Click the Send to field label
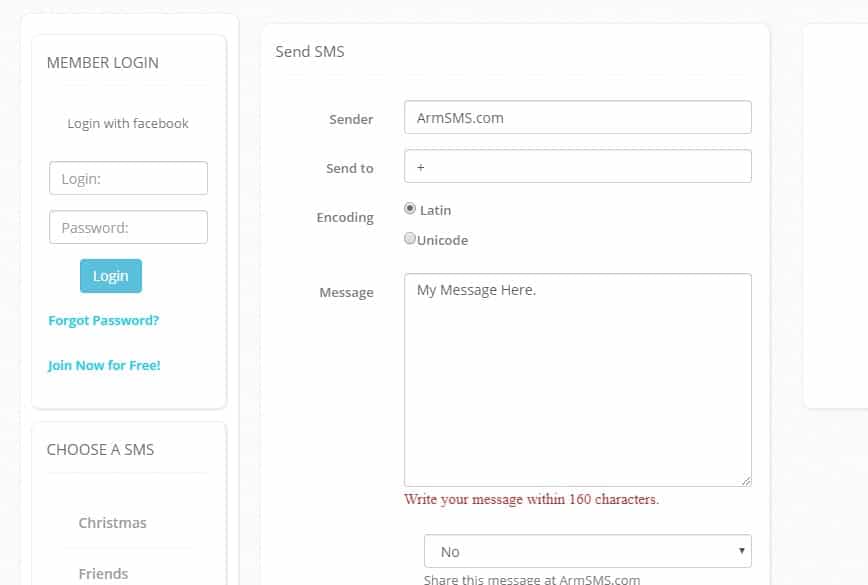Viewport: 868px width, 585px height. click(349, 168)
